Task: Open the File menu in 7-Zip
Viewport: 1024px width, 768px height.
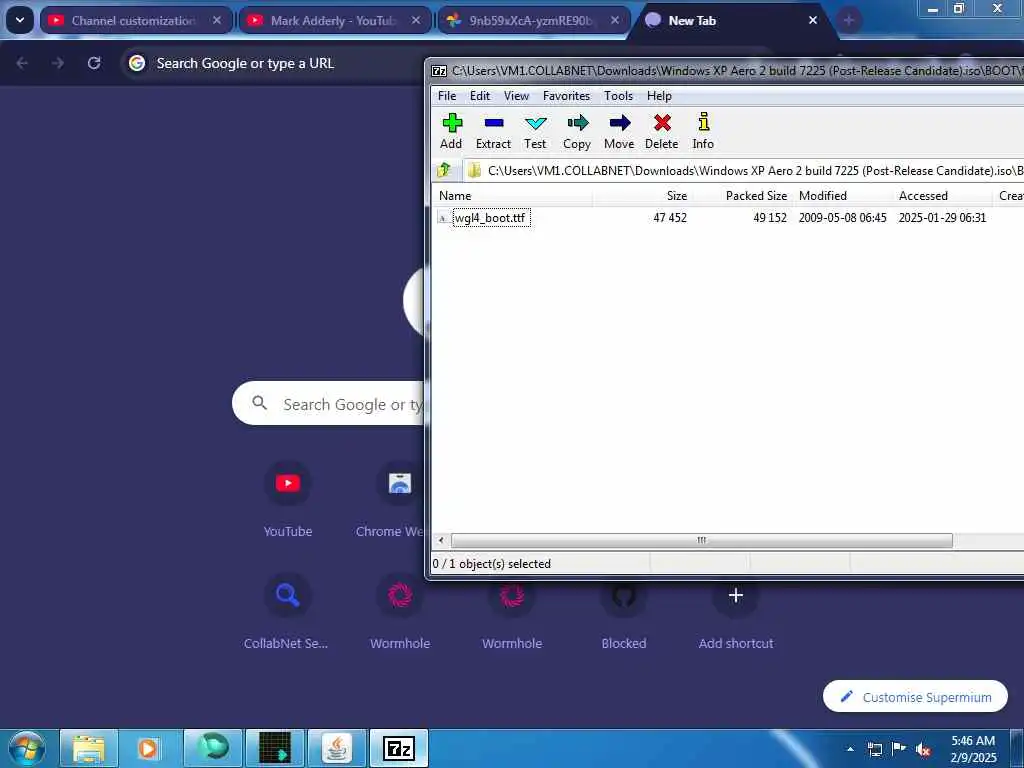Action: (447, 96)
